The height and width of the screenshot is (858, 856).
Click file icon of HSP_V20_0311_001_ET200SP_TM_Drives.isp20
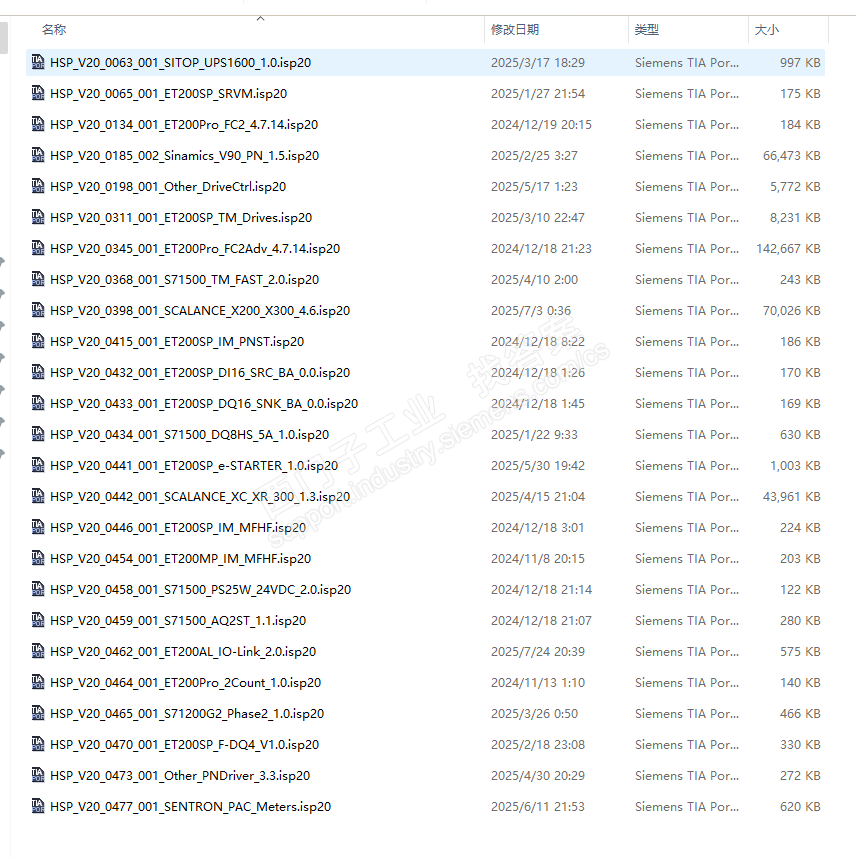(x=38, y=217)
